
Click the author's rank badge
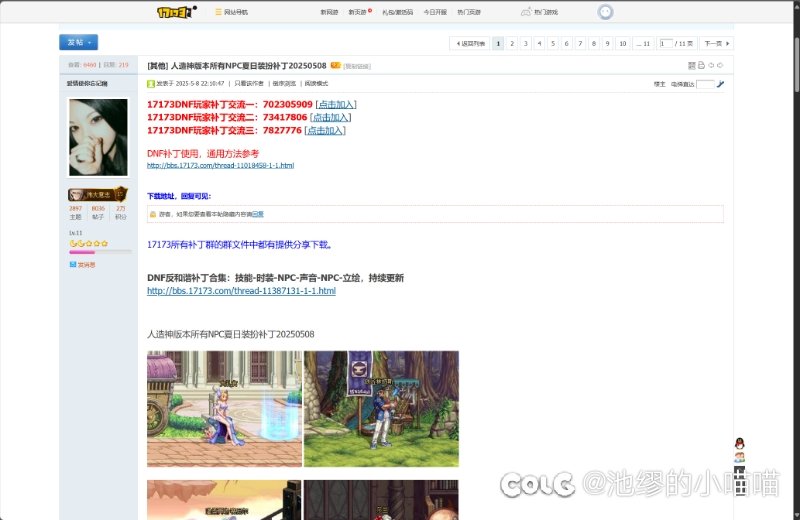(x=97, y=194)
